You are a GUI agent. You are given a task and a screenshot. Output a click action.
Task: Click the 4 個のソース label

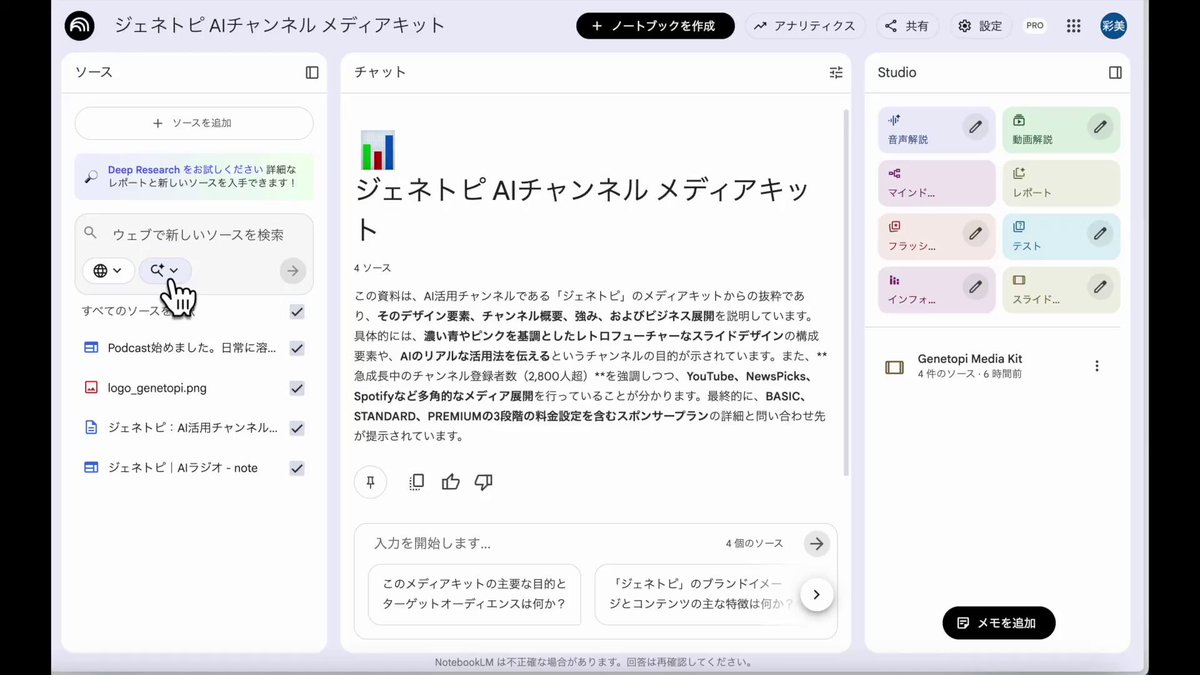coord(754,544)
